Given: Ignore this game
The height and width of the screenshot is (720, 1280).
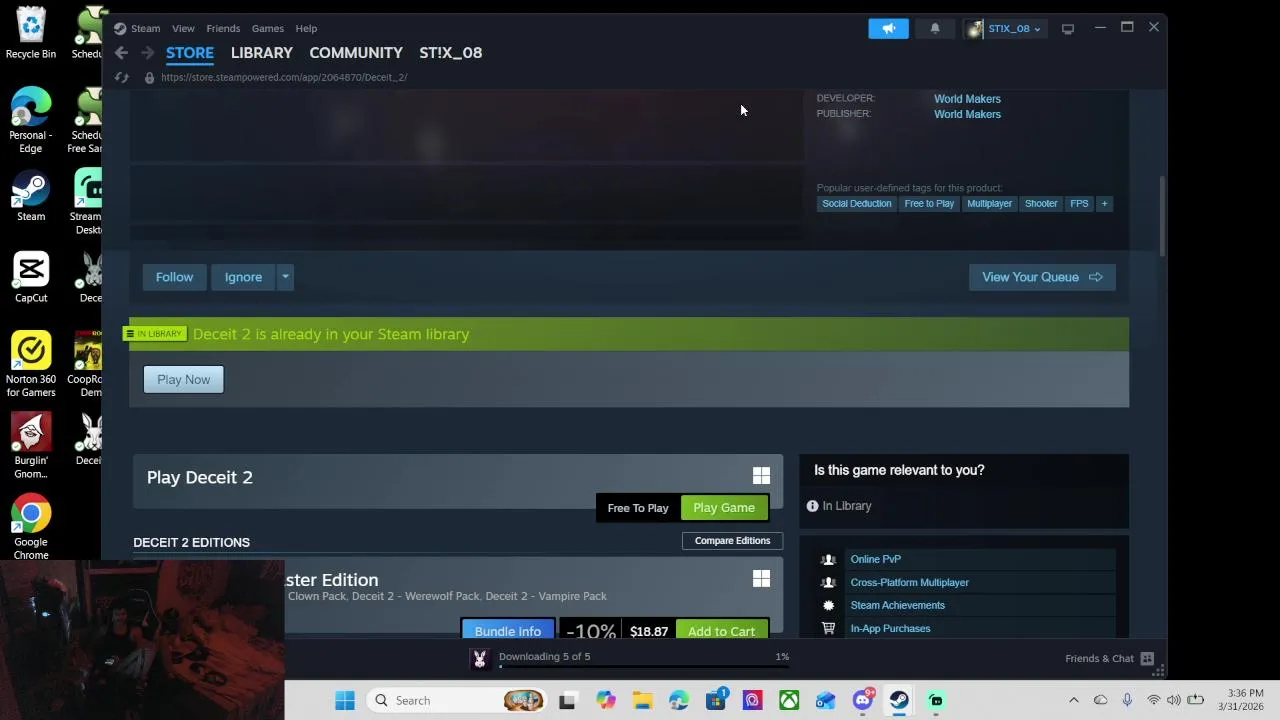Looking at the screenshot, I should (243, 277).
